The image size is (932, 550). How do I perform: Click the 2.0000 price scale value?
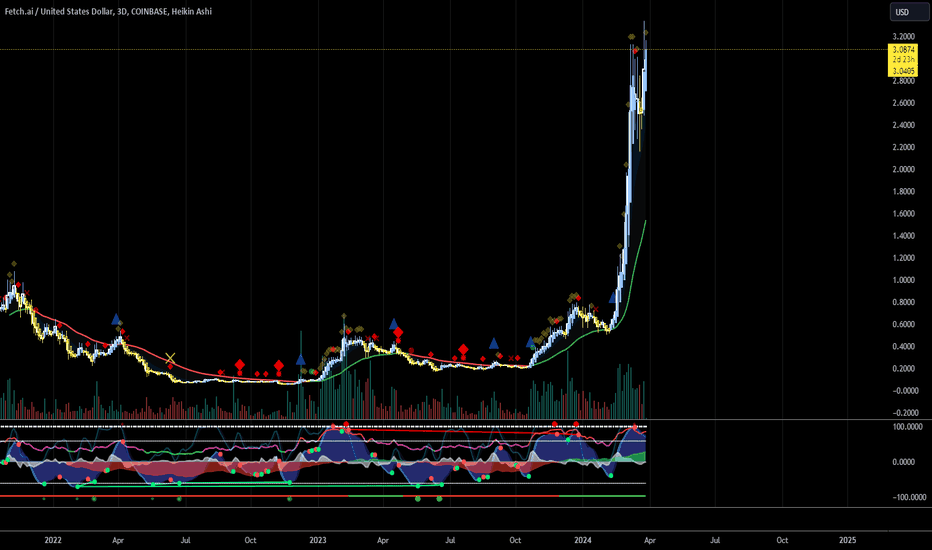coord(903,169)
